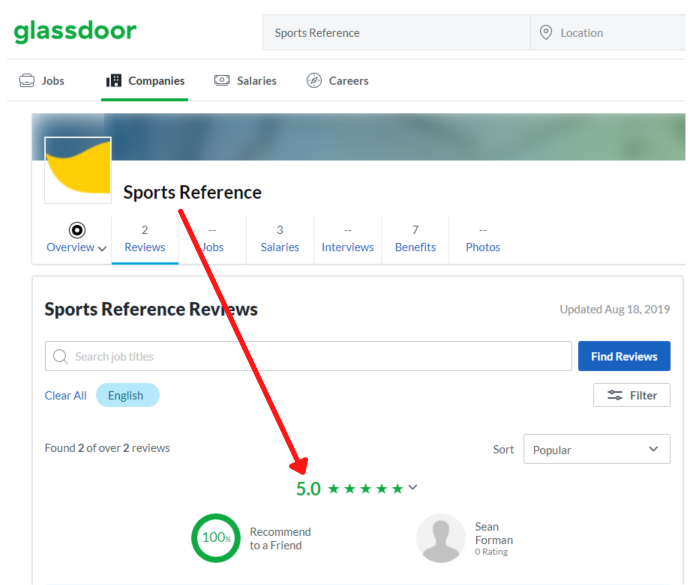Open the Benefits tab

coord(415,238)
